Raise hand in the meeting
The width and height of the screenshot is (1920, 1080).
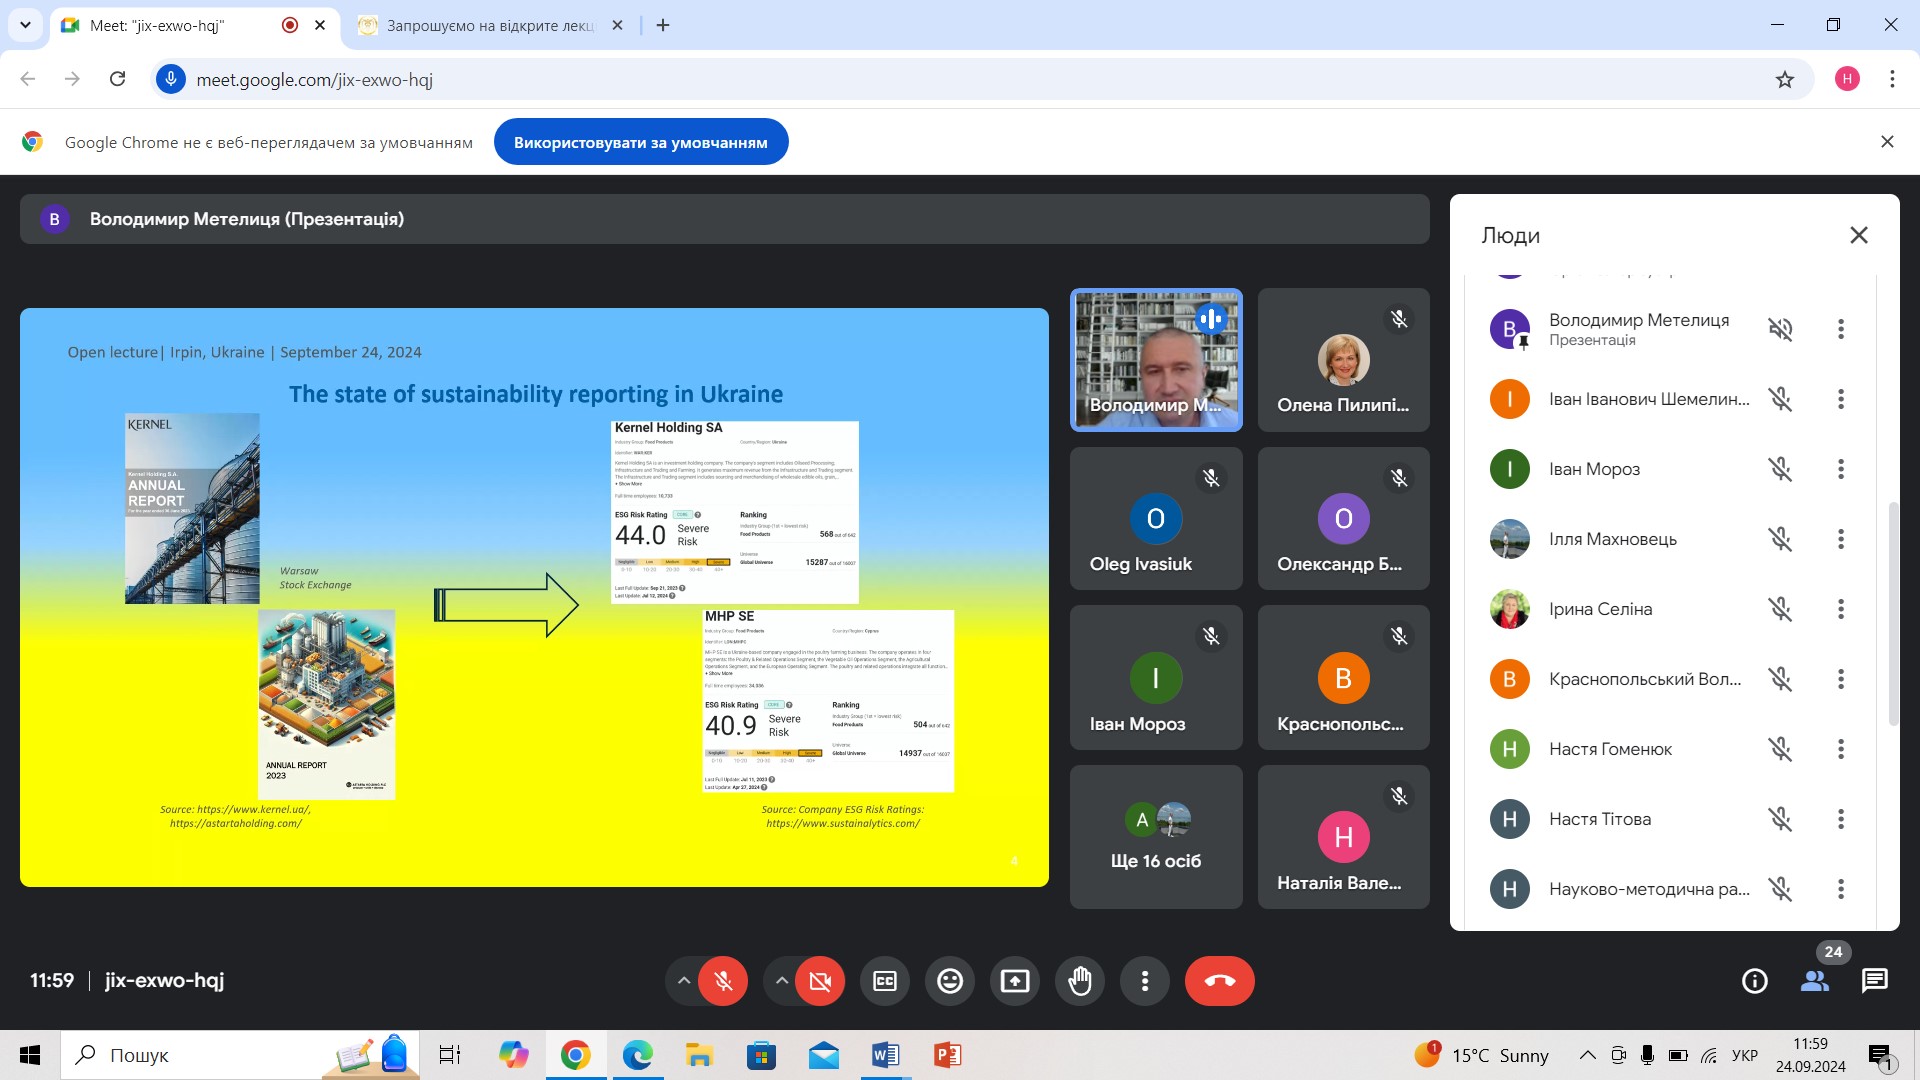[1080, 981]
